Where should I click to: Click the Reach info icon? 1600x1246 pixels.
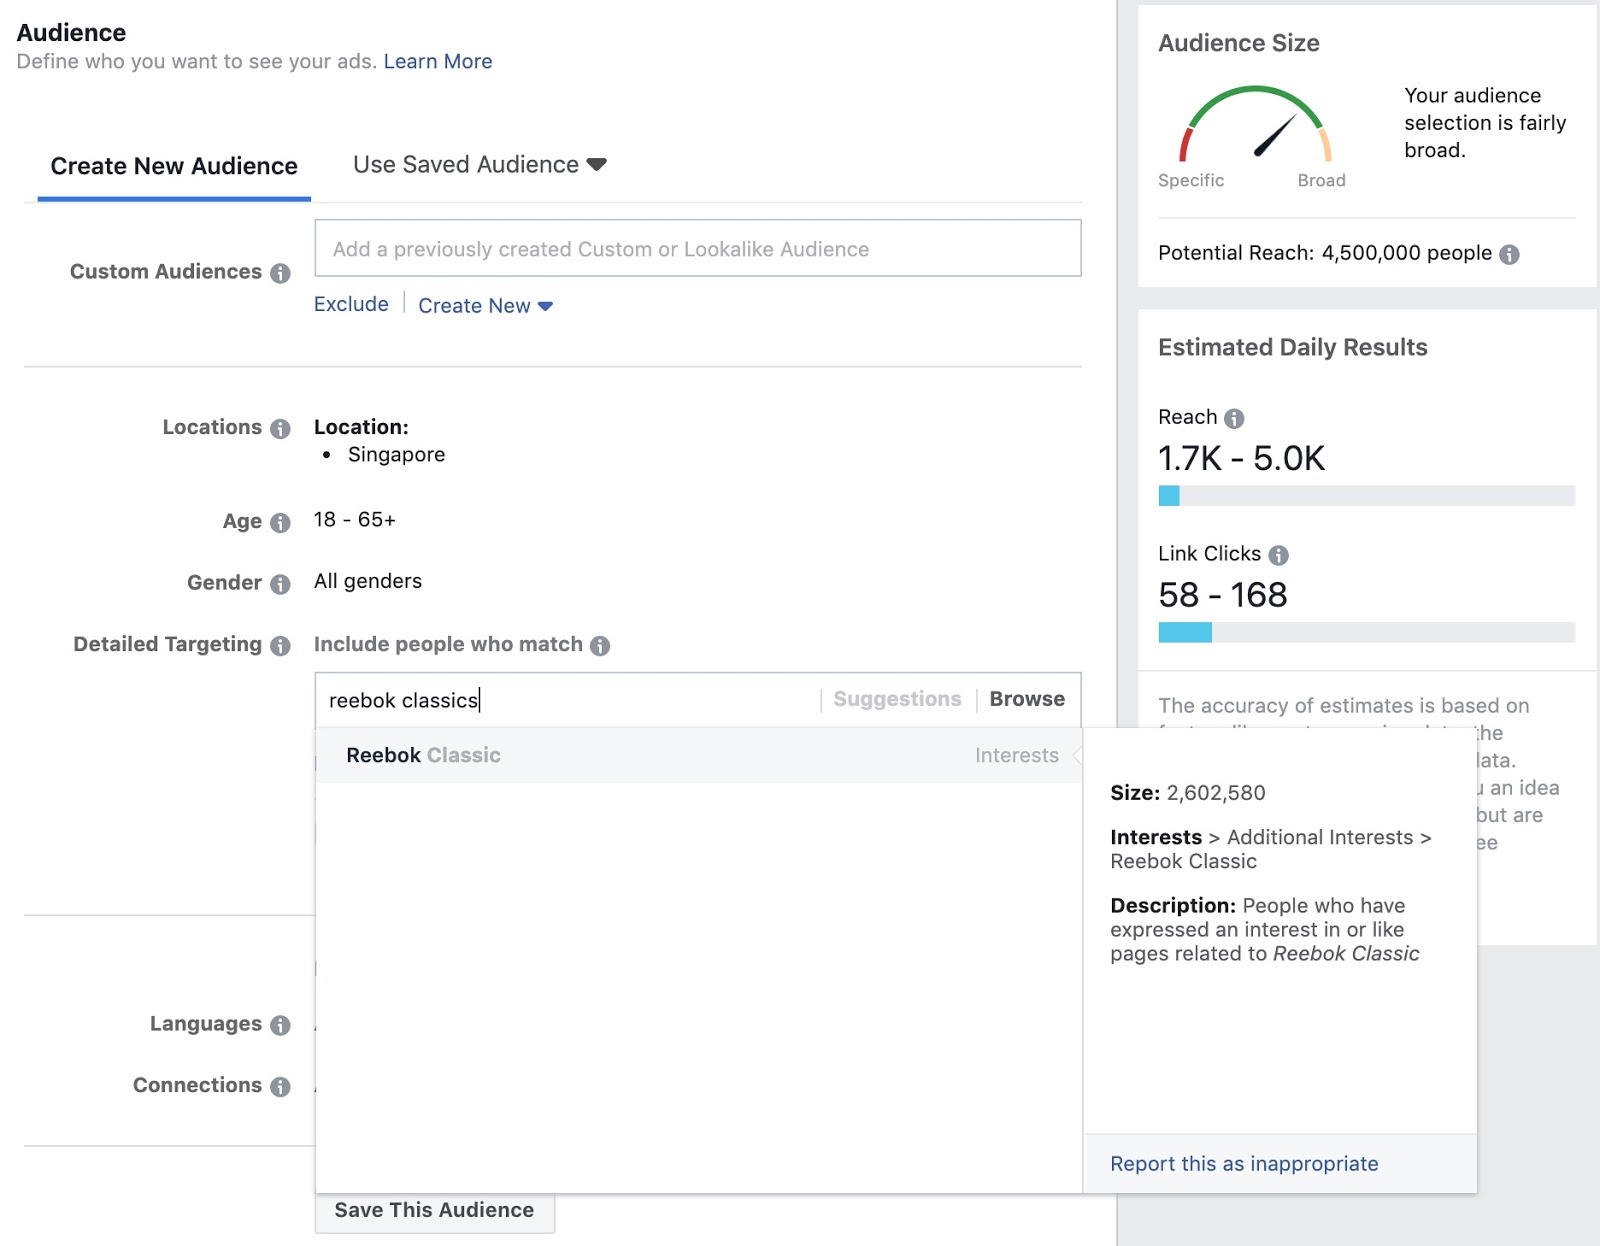pos(1234,417)
